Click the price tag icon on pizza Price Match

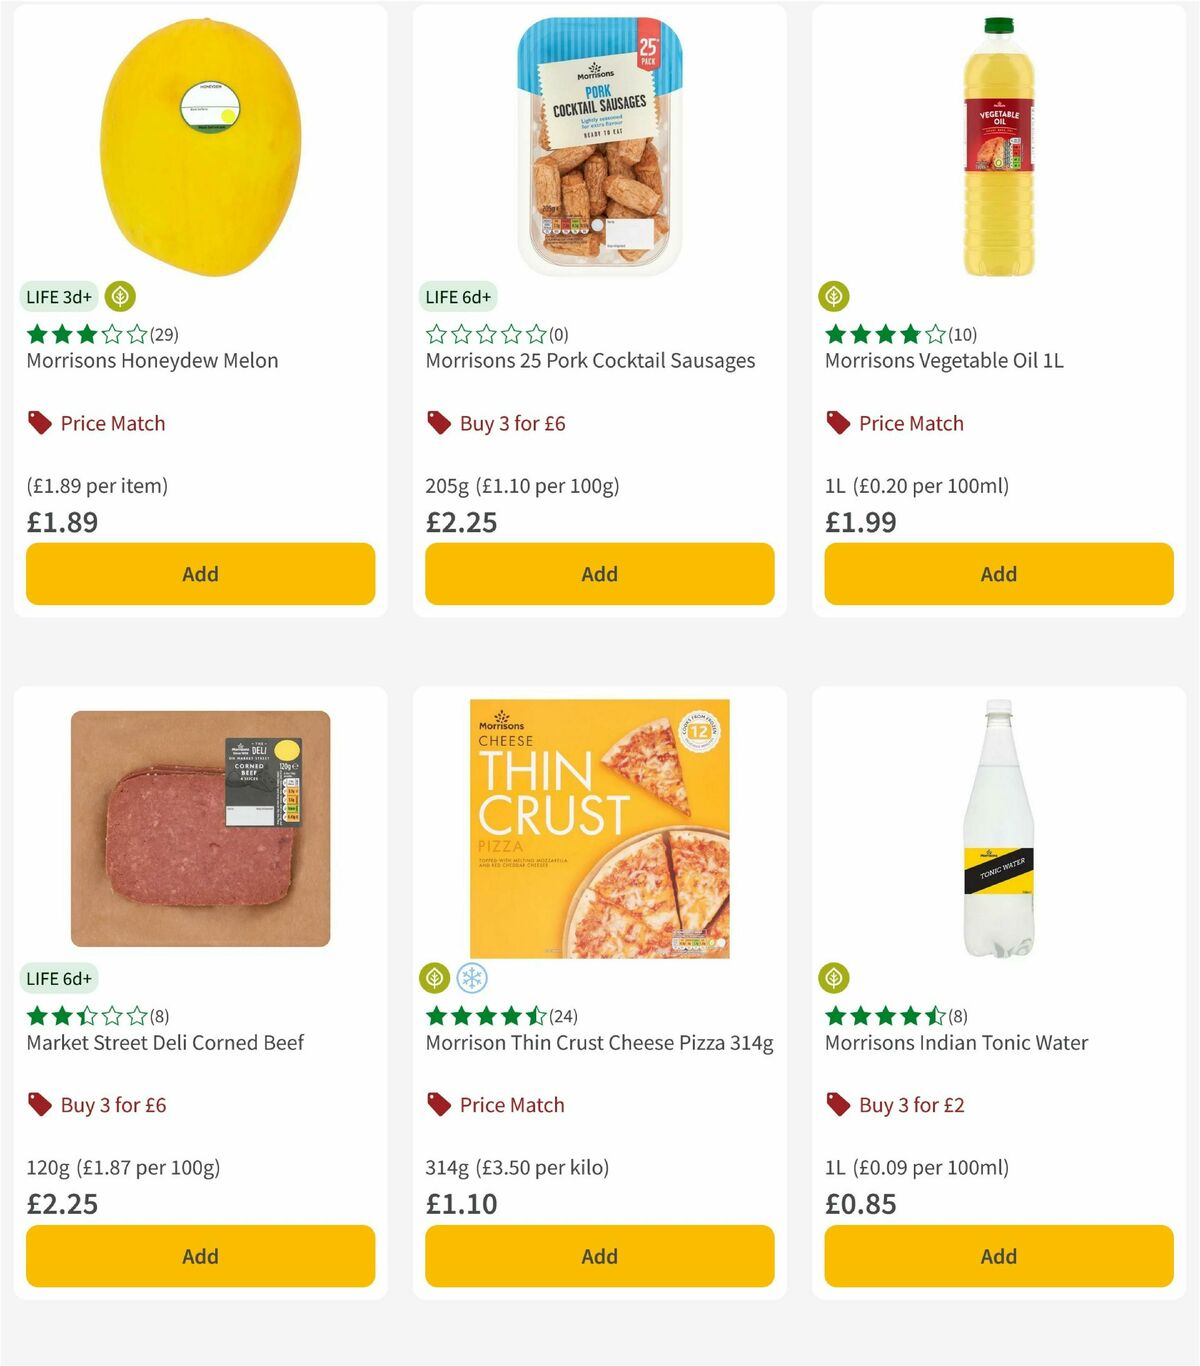[437, 1105]
